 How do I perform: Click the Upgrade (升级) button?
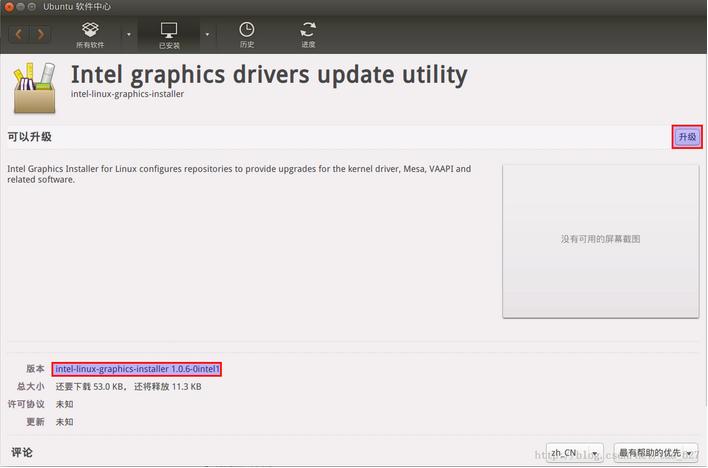pyautogui.click(x=687, y=137)
